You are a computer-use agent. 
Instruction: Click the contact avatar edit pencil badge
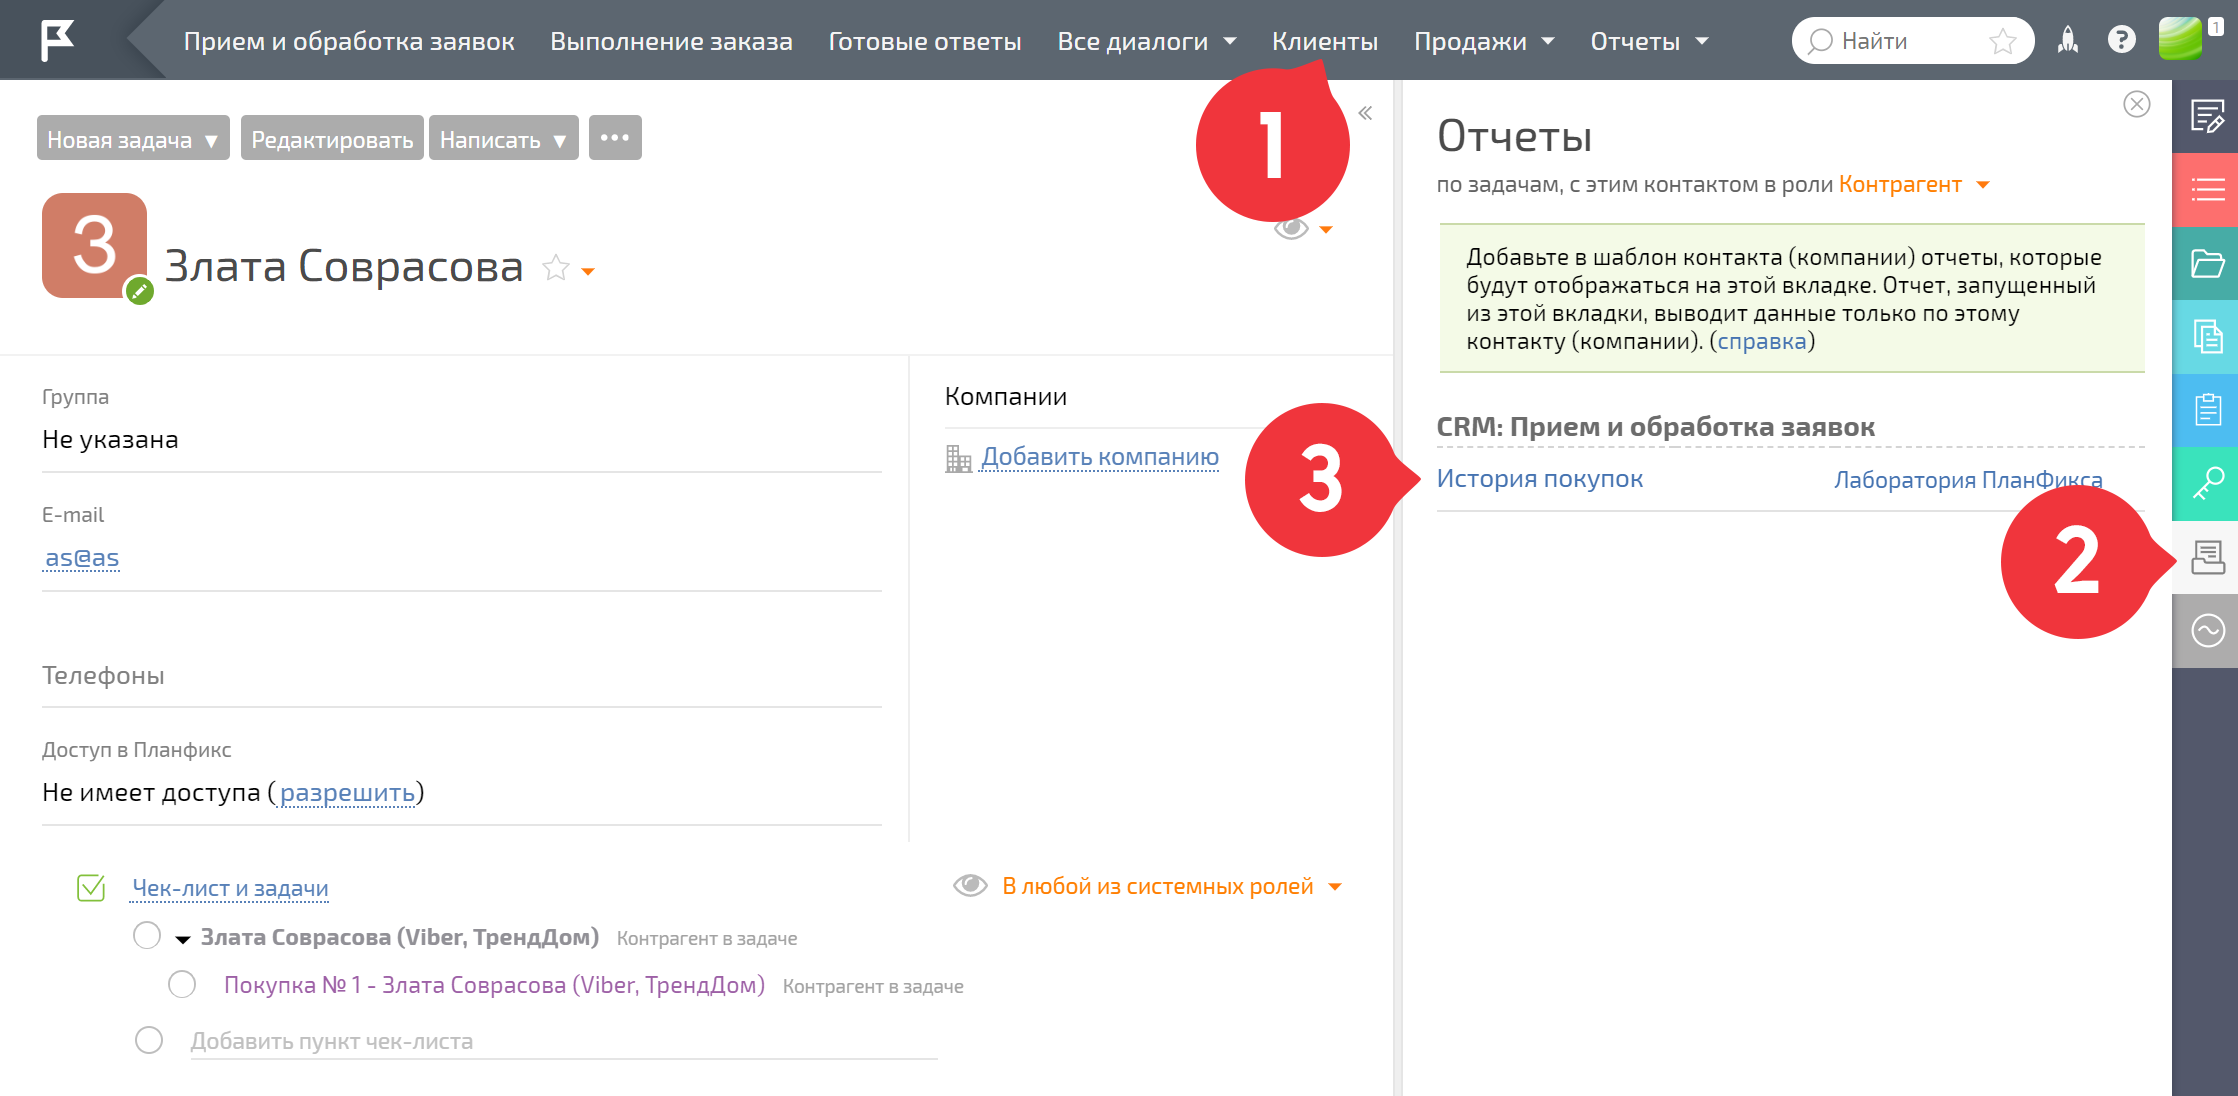click(x=140, y=291)
